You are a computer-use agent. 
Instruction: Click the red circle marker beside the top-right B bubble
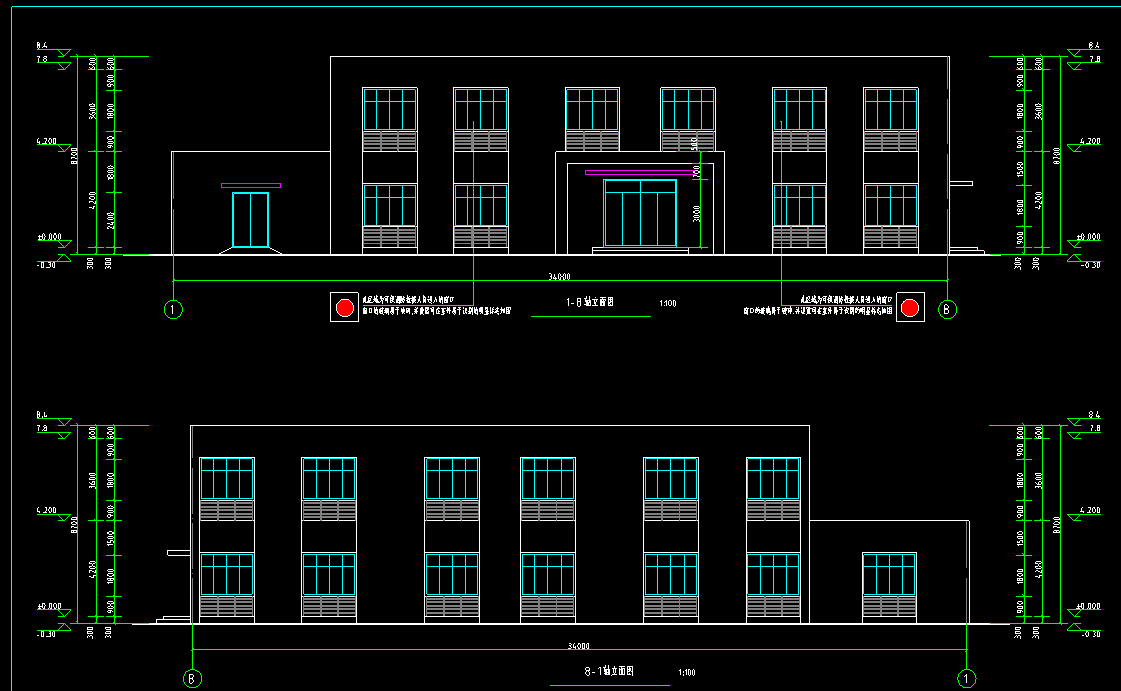click(x=910, y=308)
